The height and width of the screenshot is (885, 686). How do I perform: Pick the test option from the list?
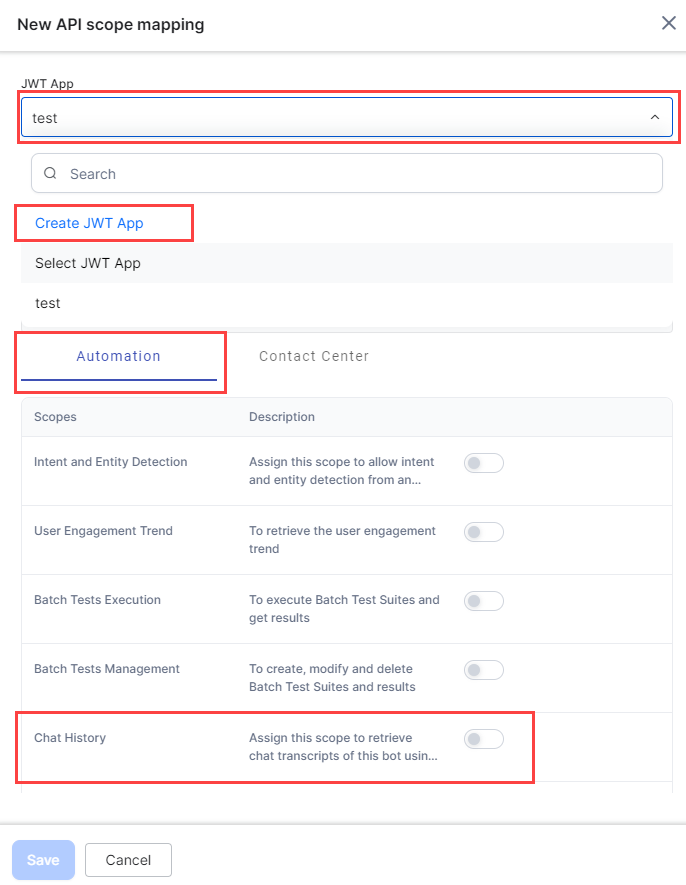click(48, 303)
